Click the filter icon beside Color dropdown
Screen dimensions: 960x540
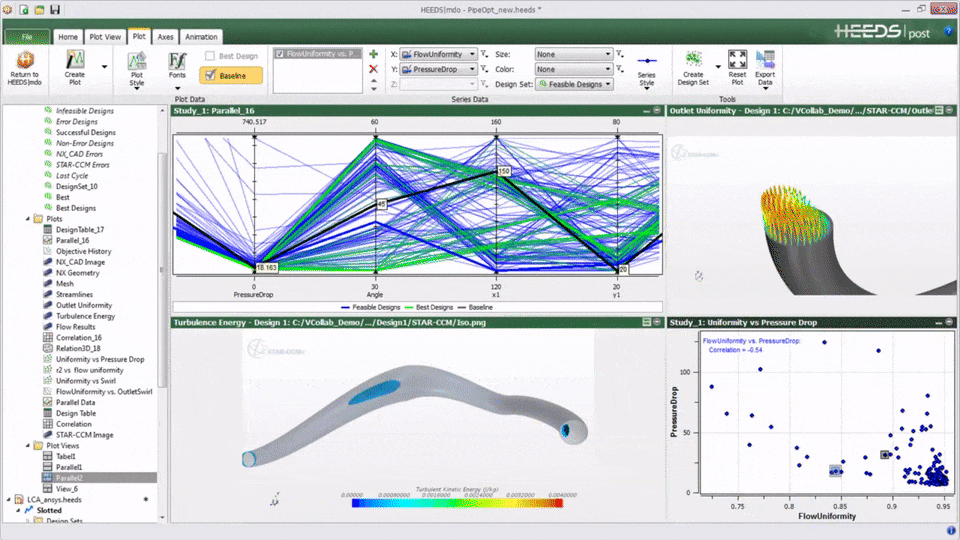click(620, 69)
